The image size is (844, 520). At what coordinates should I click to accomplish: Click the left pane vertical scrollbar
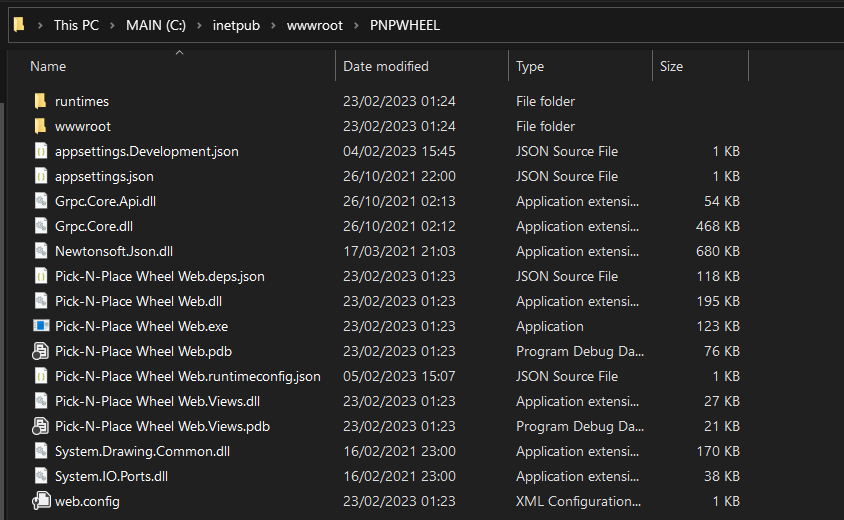[x=2, y=311]
